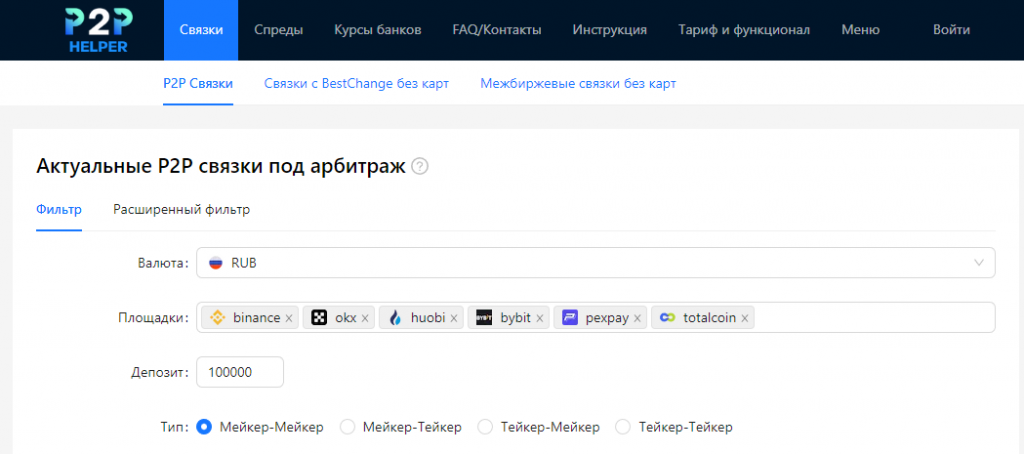Open the Меню navigation item
Viewport: 1024px width, 454px height.
pyautogui.click(x=860, y=30)
